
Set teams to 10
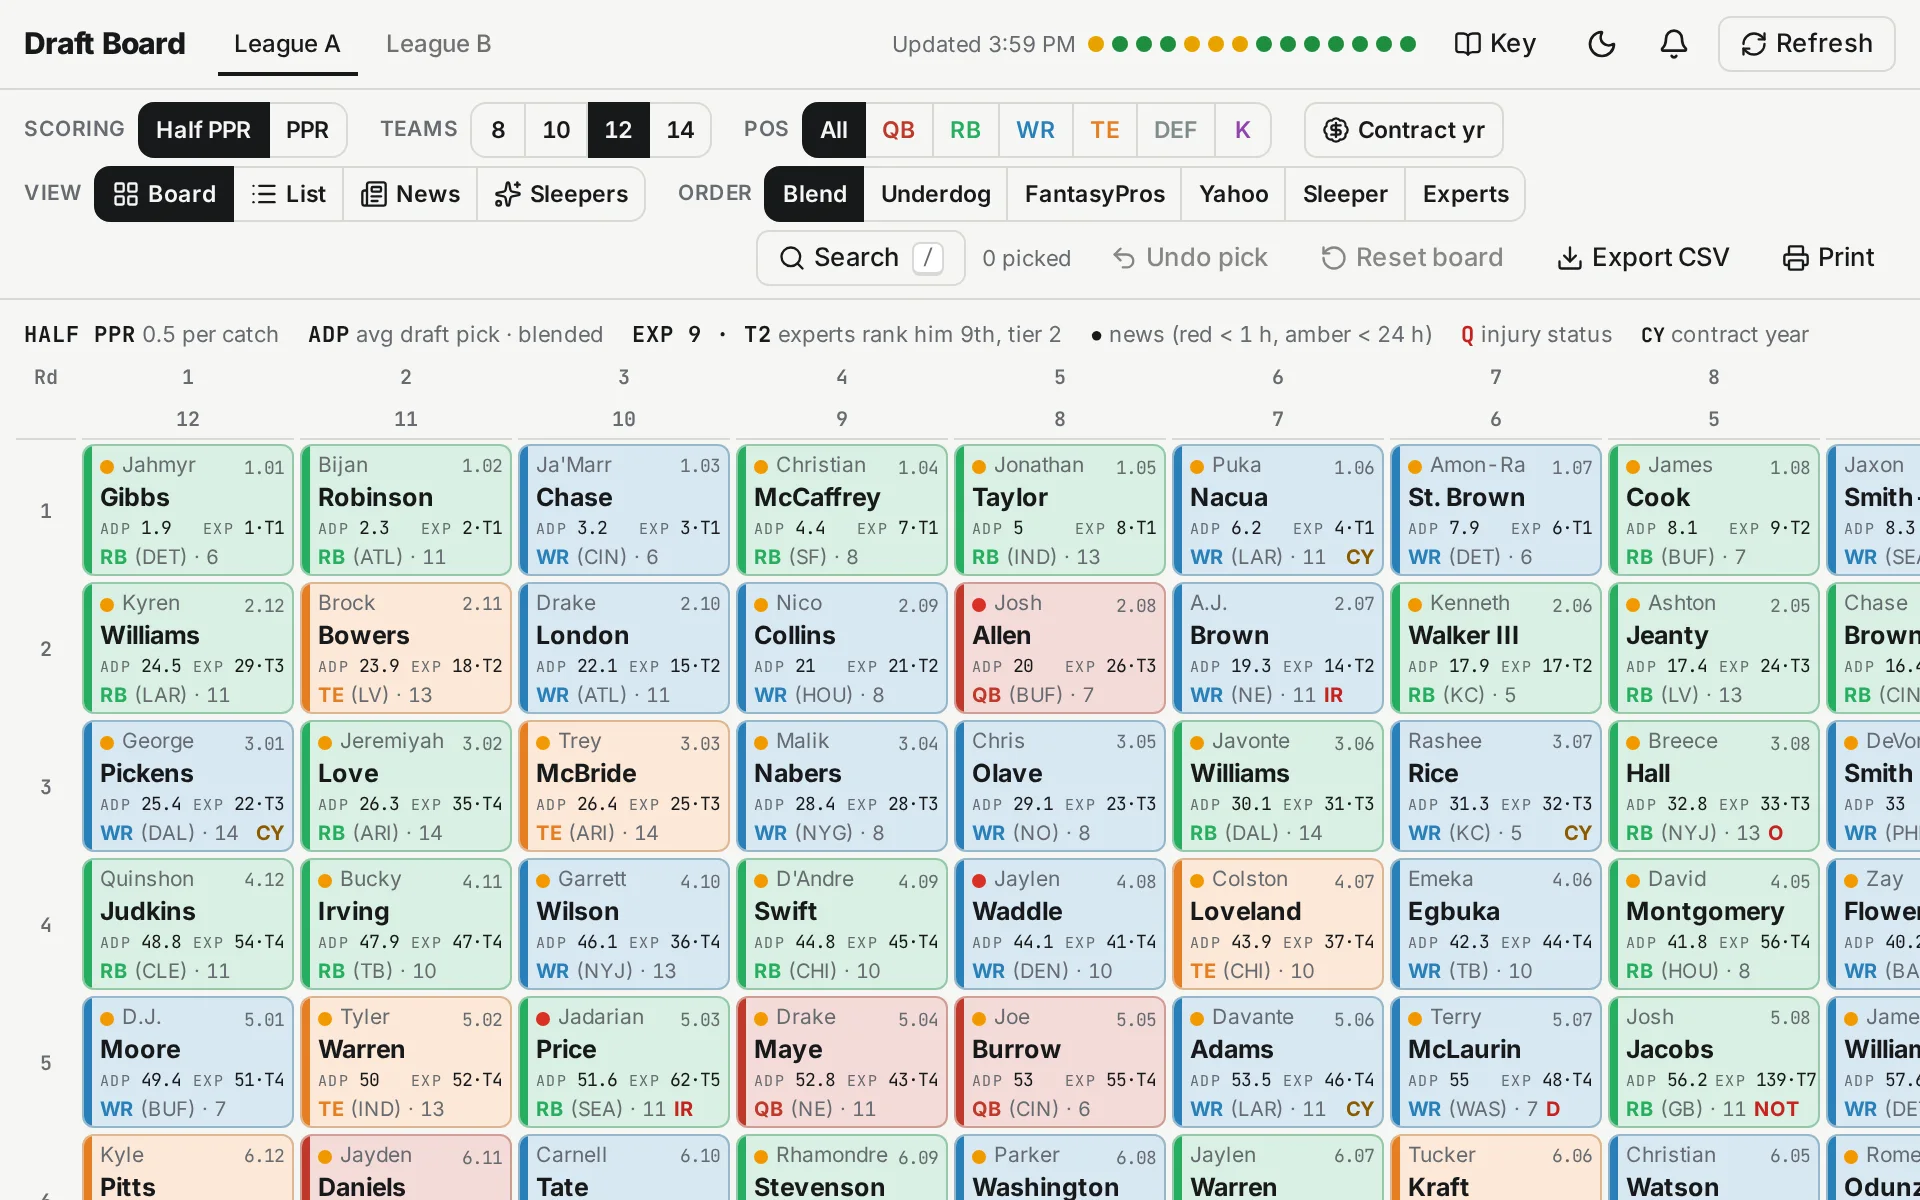pyautogui.click(x=556, y=130)
